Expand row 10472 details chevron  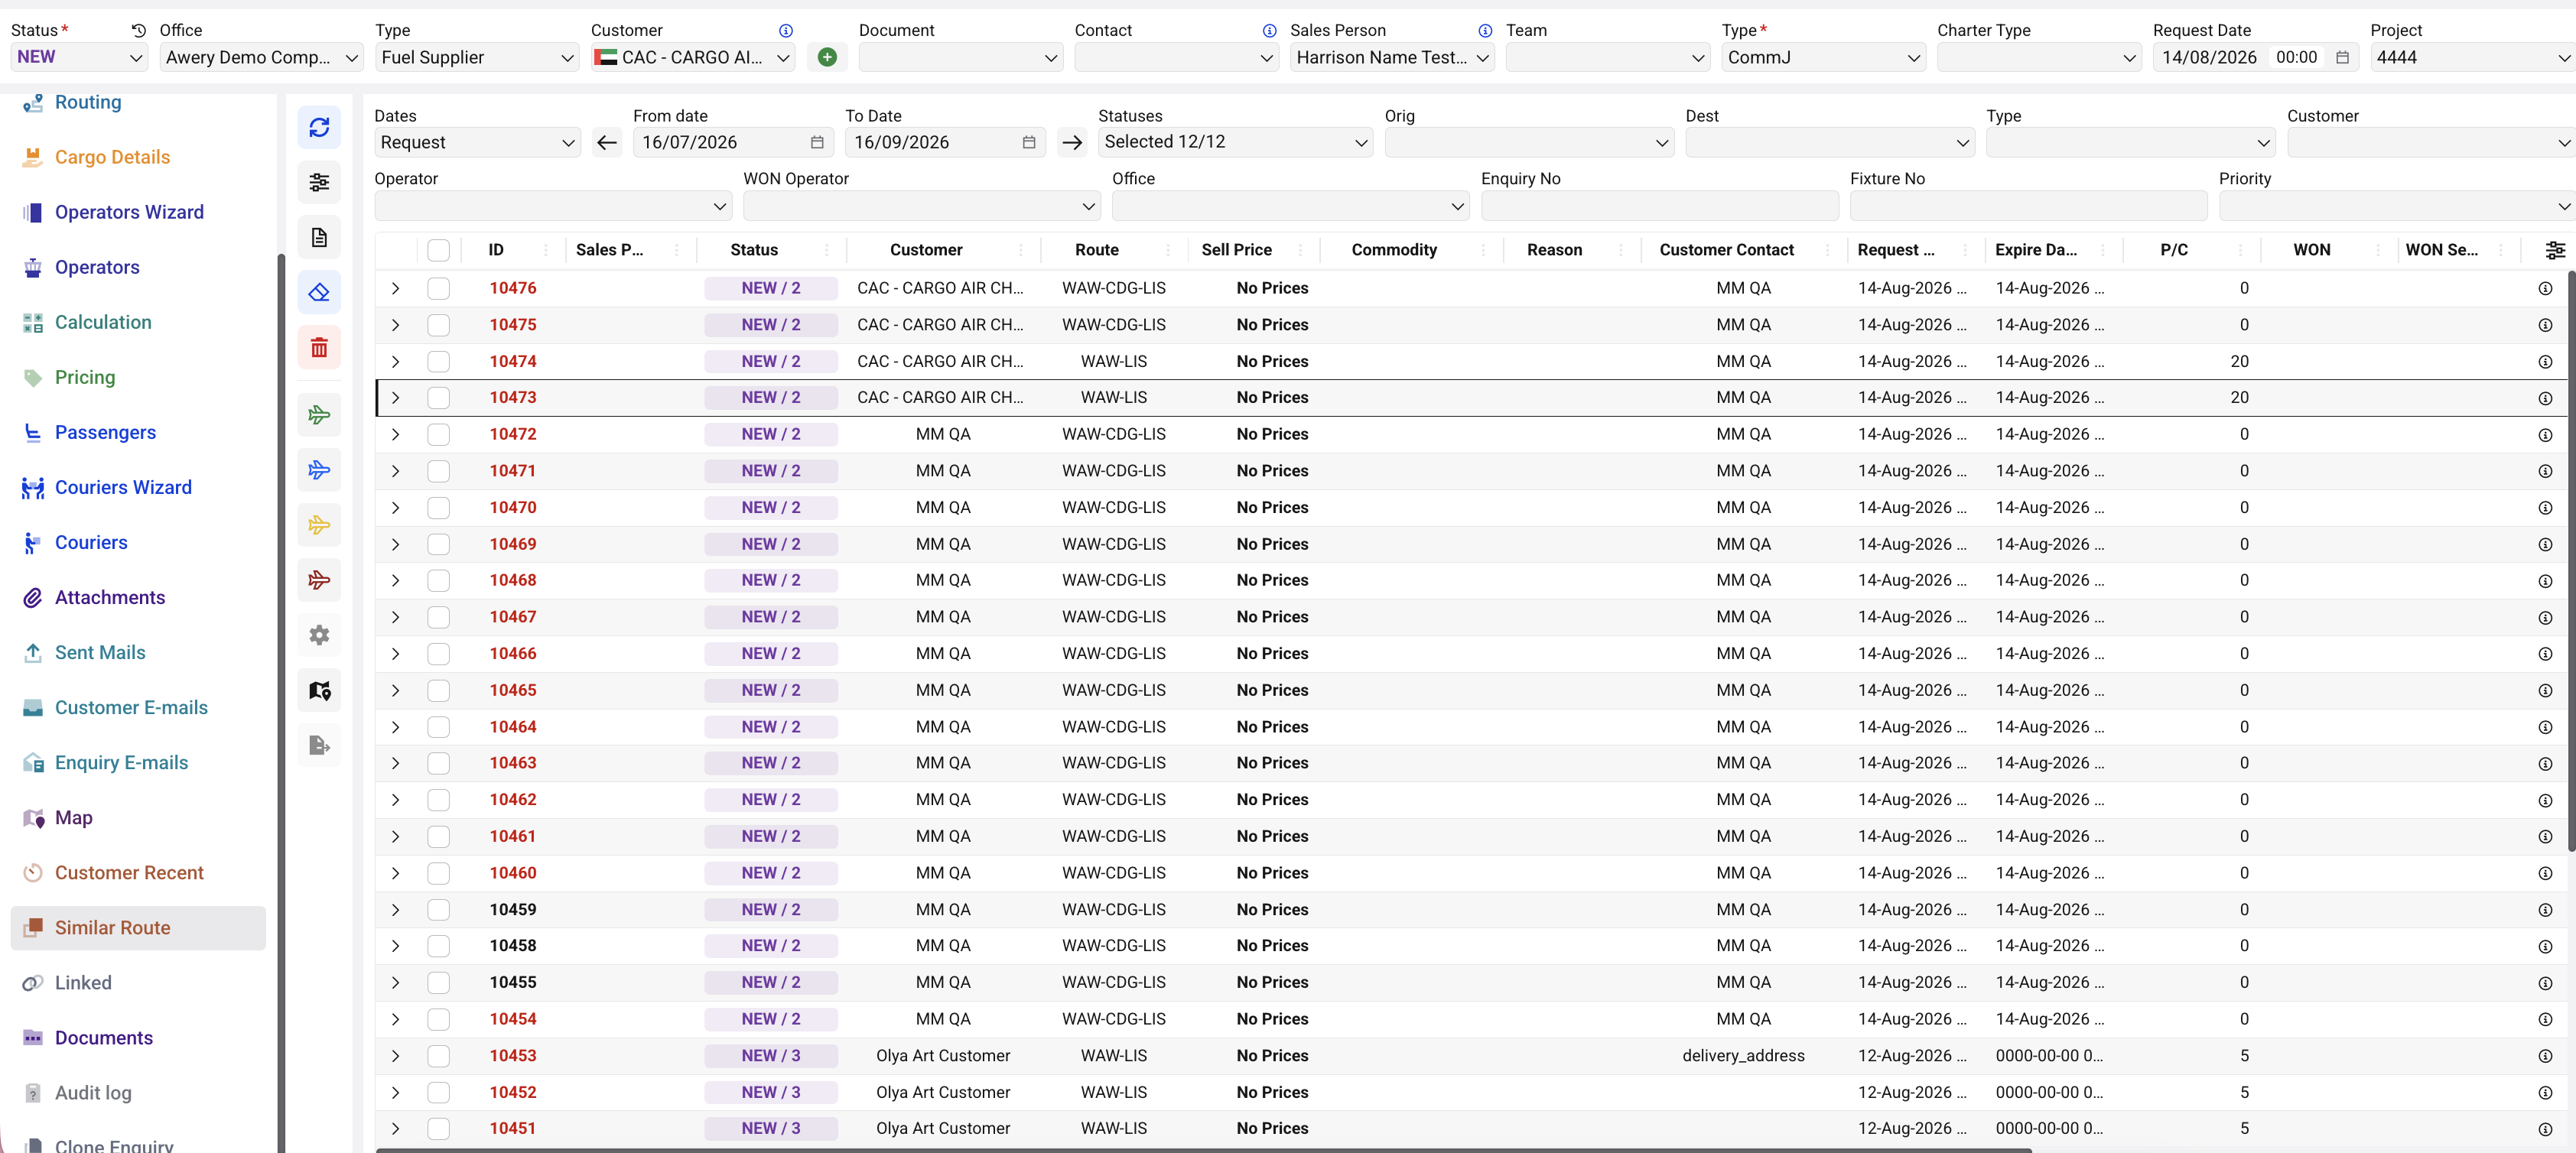point(396,434)
